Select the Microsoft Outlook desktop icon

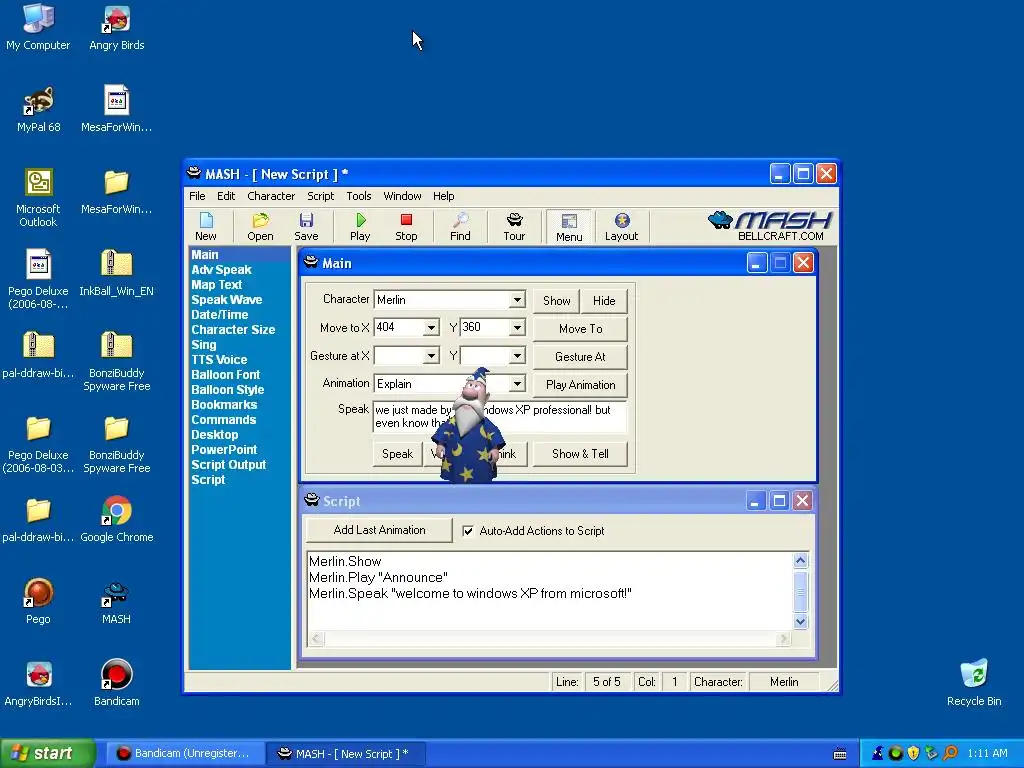pos(38,197)
